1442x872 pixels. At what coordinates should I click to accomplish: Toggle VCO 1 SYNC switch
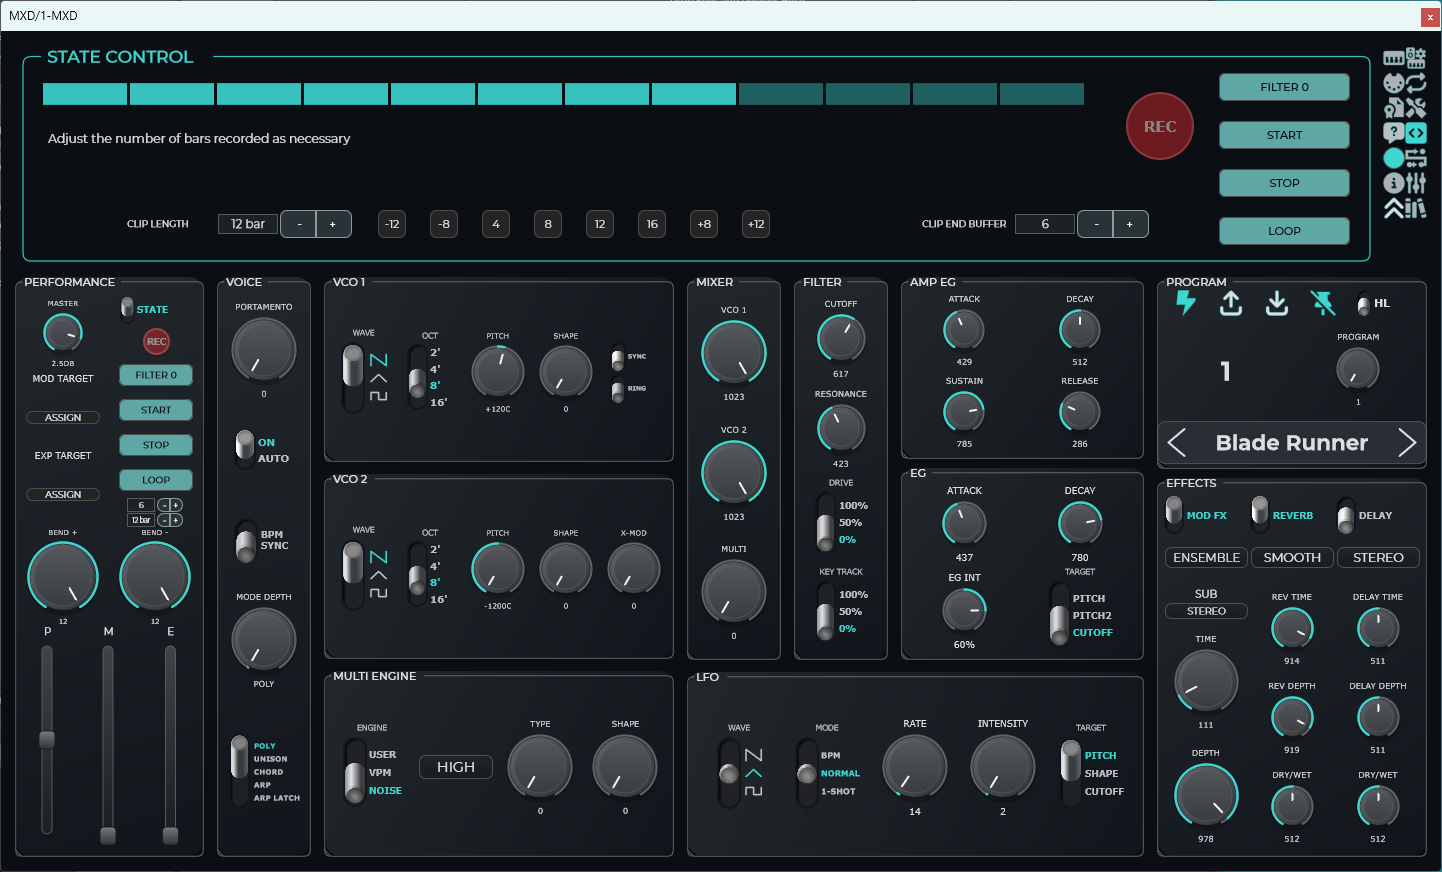point(618,357)
